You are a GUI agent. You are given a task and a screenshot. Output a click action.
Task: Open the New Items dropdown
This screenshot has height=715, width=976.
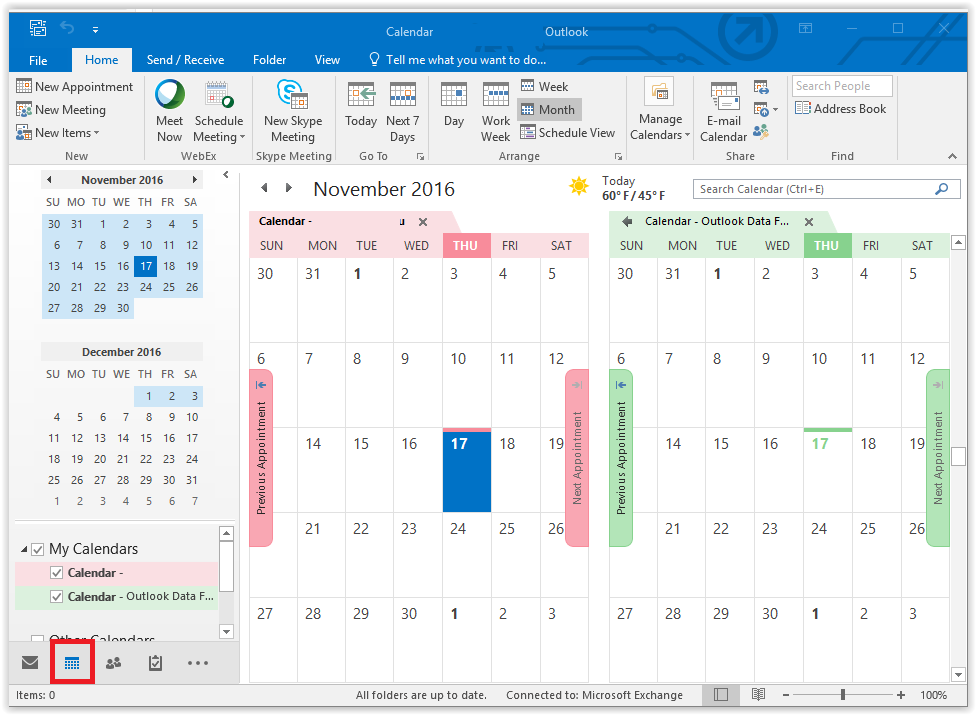58,133
